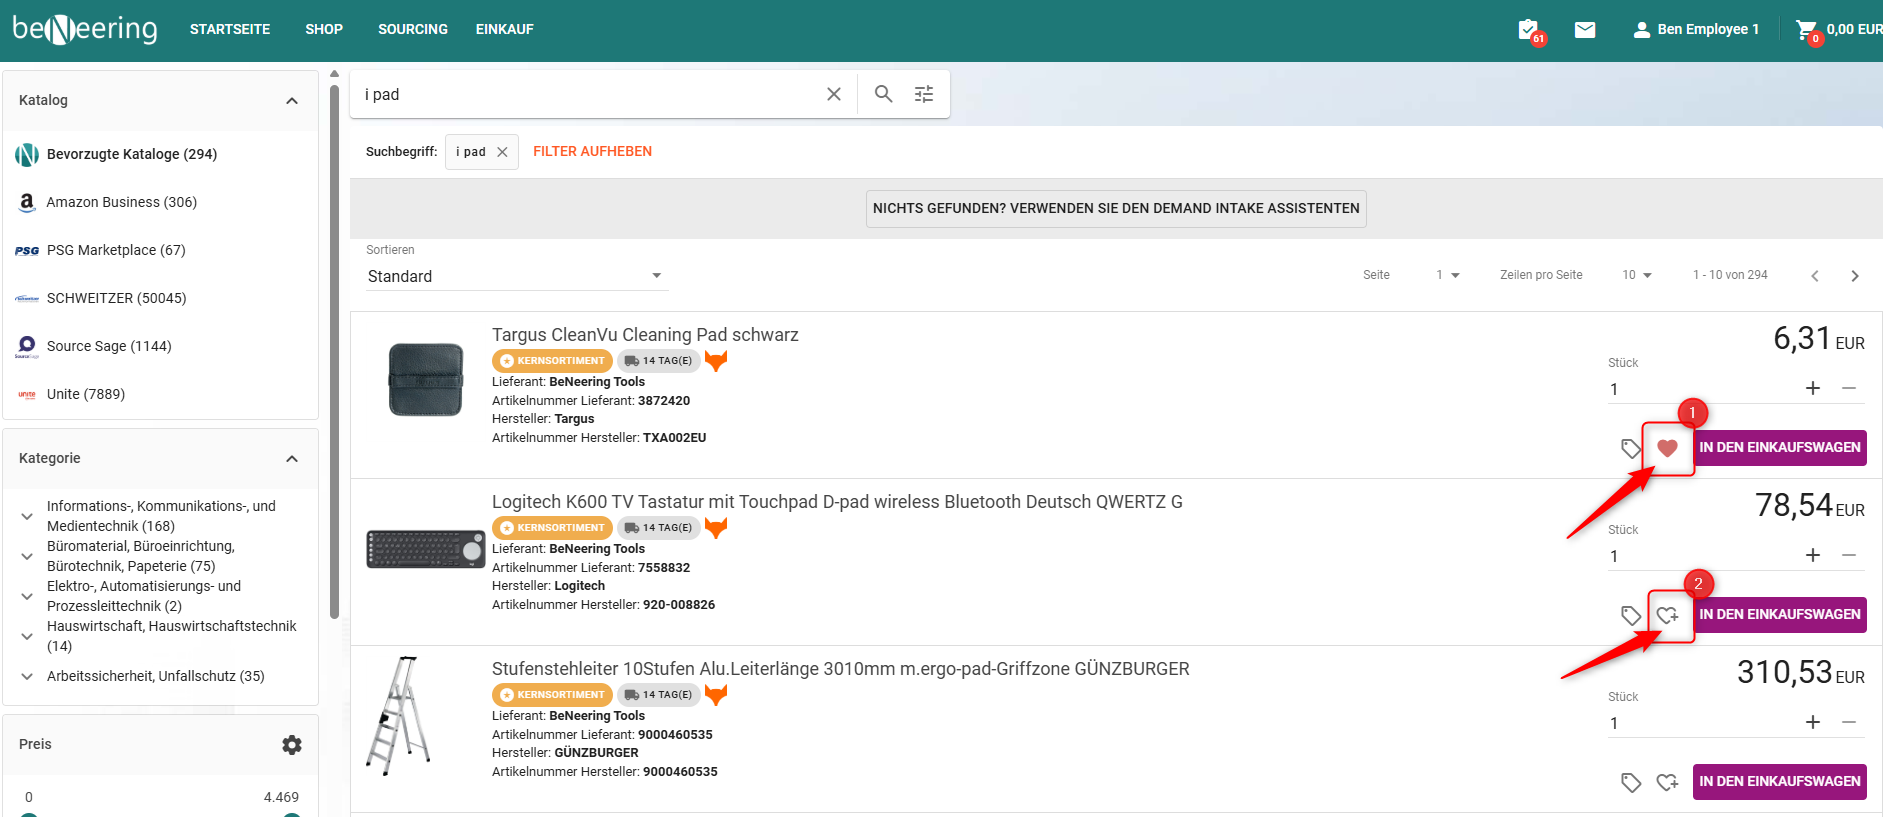The height and width of the screenshot is (817, 1883).
Task: Click tag icon for Stufenstehleiter product
Action: [x=1631, y=782]
